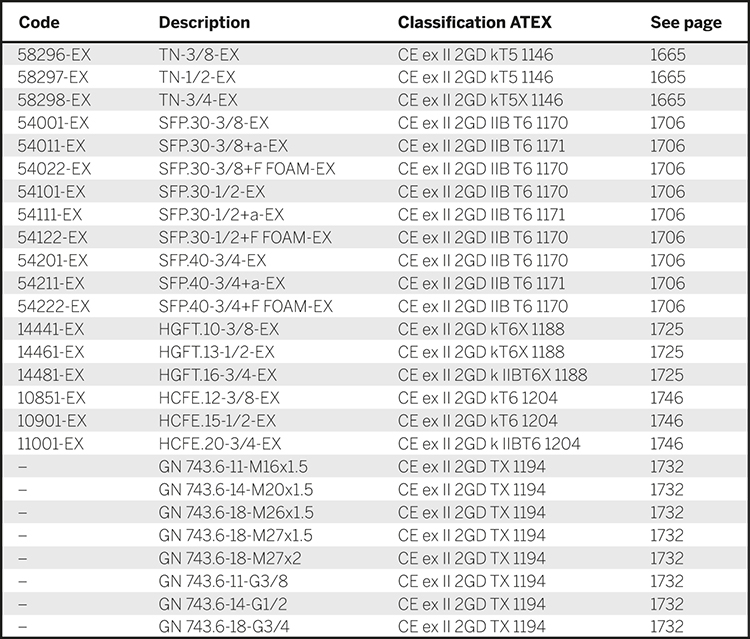Image resolution: width=750 pixels, height=639 pixels.
Task: Select SFP.30-3/8+F FOAM-EX description
Action: click(x=247, y=169)
